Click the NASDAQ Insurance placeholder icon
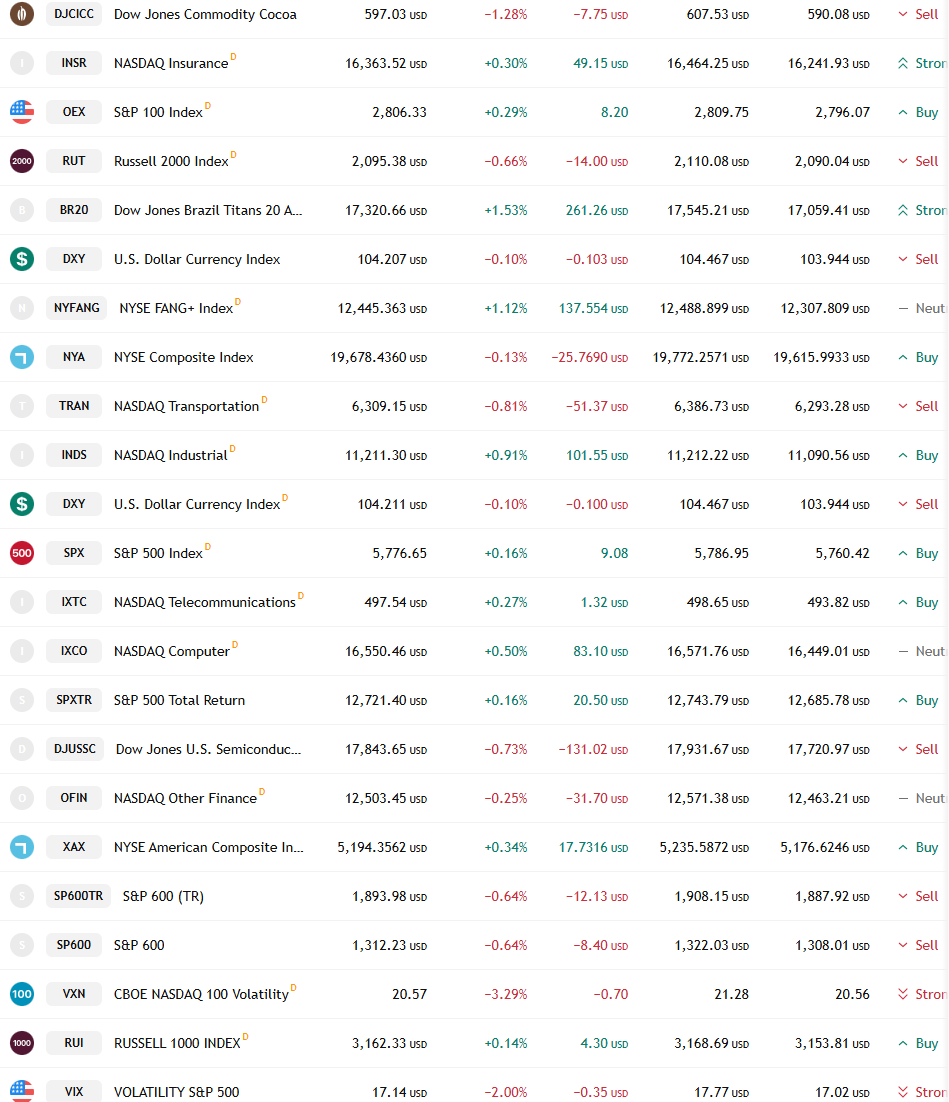 click(22, 63)
